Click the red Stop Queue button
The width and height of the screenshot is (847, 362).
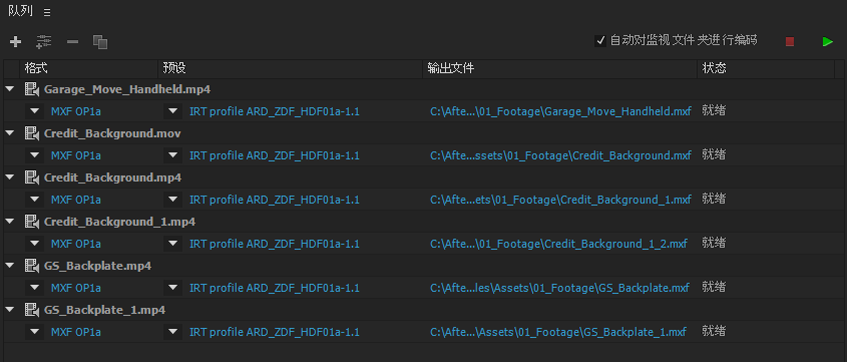790,42
